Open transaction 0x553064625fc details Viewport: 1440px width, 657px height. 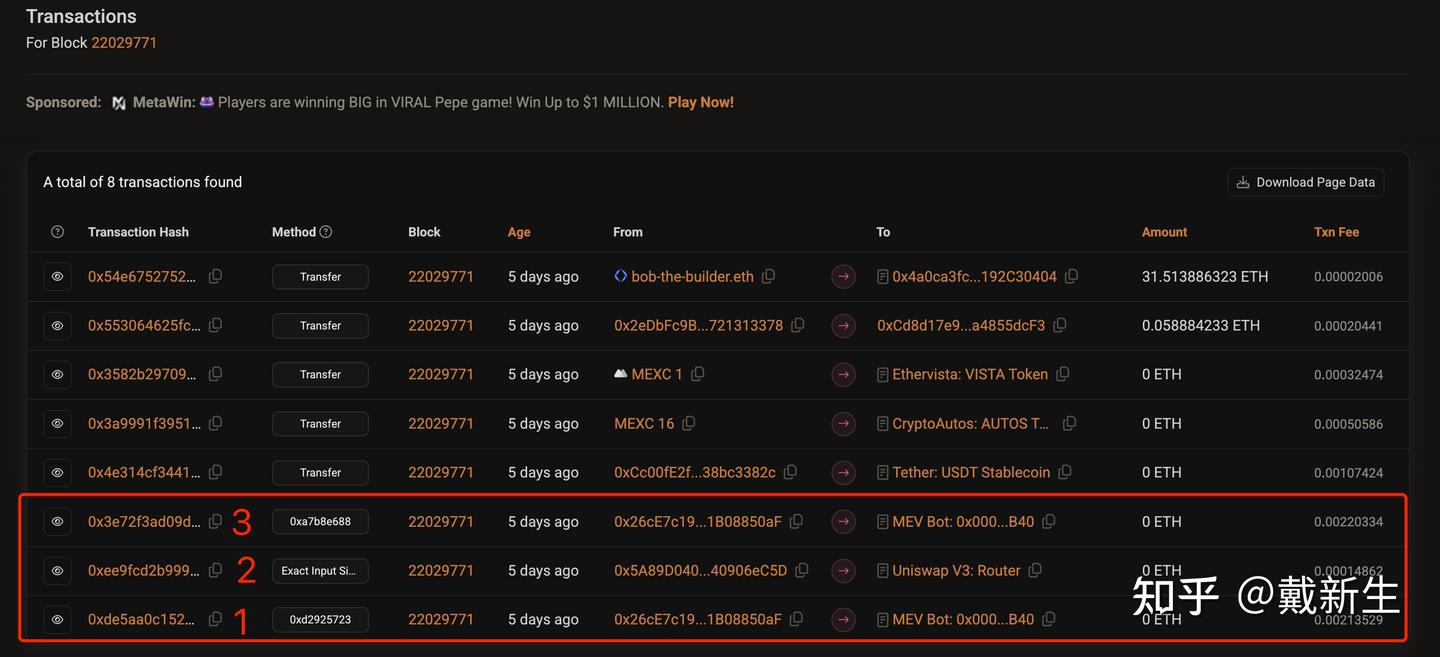[x=144, y=326]
